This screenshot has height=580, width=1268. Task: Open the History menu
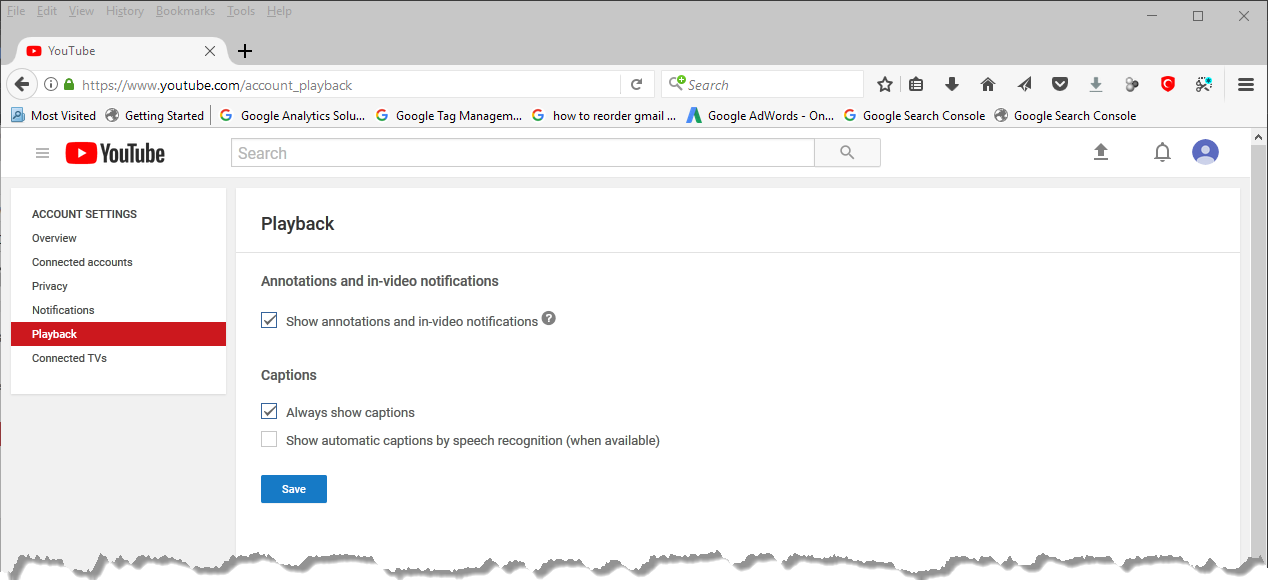pyautogui.click(x=125, y=11)
